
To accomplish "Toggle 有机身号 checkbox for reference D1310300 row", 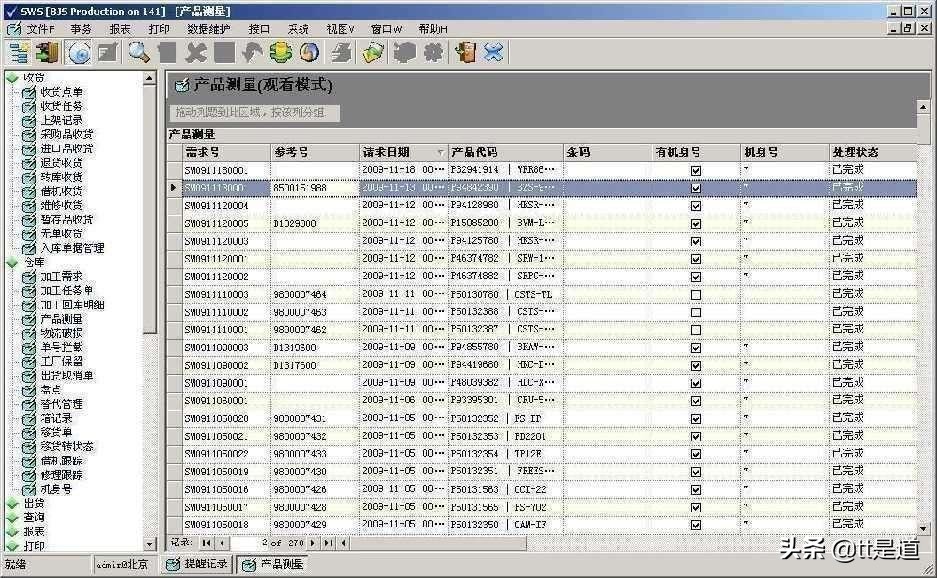I will click(696, 348).
